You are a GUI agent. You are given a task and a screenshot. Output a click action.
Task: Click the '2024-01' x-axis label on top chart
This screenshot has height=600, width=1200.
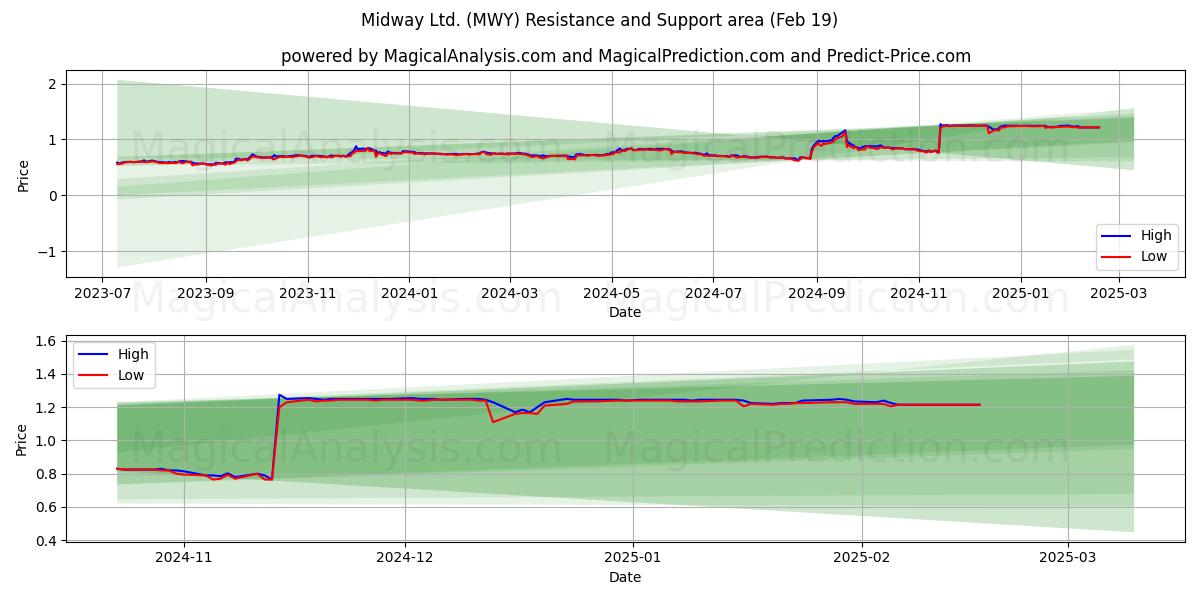click(x=409, y=295)
